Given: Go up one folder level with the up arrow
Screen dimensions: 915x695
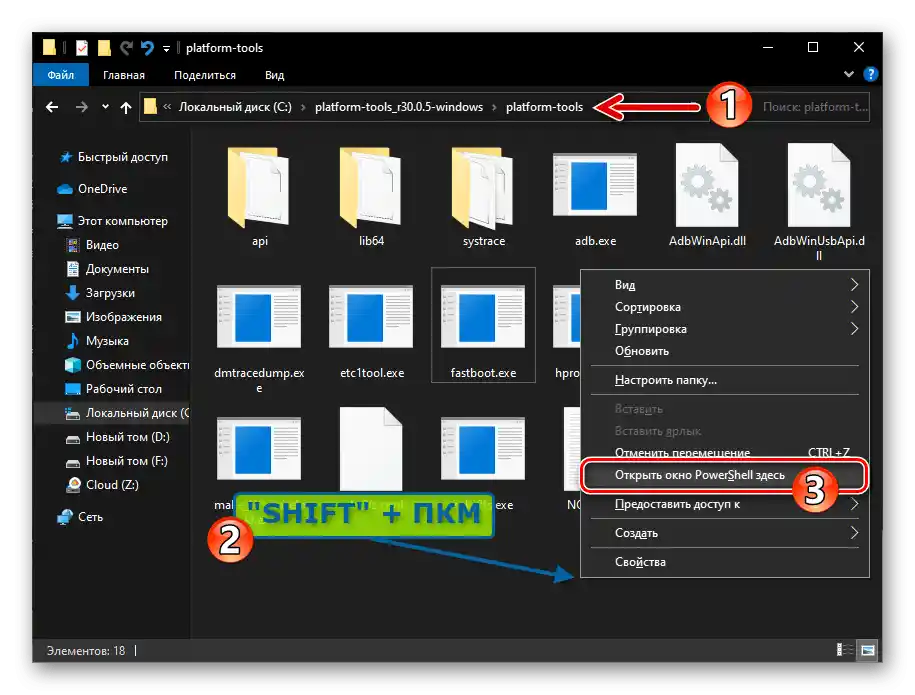Looking at the screenshot, I should (126, 107).
